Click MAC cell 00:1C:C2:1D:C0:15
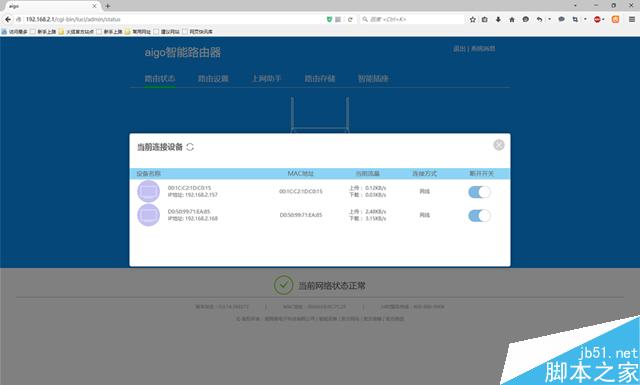Viewport: 640px width, 385px height. (301, 191)
